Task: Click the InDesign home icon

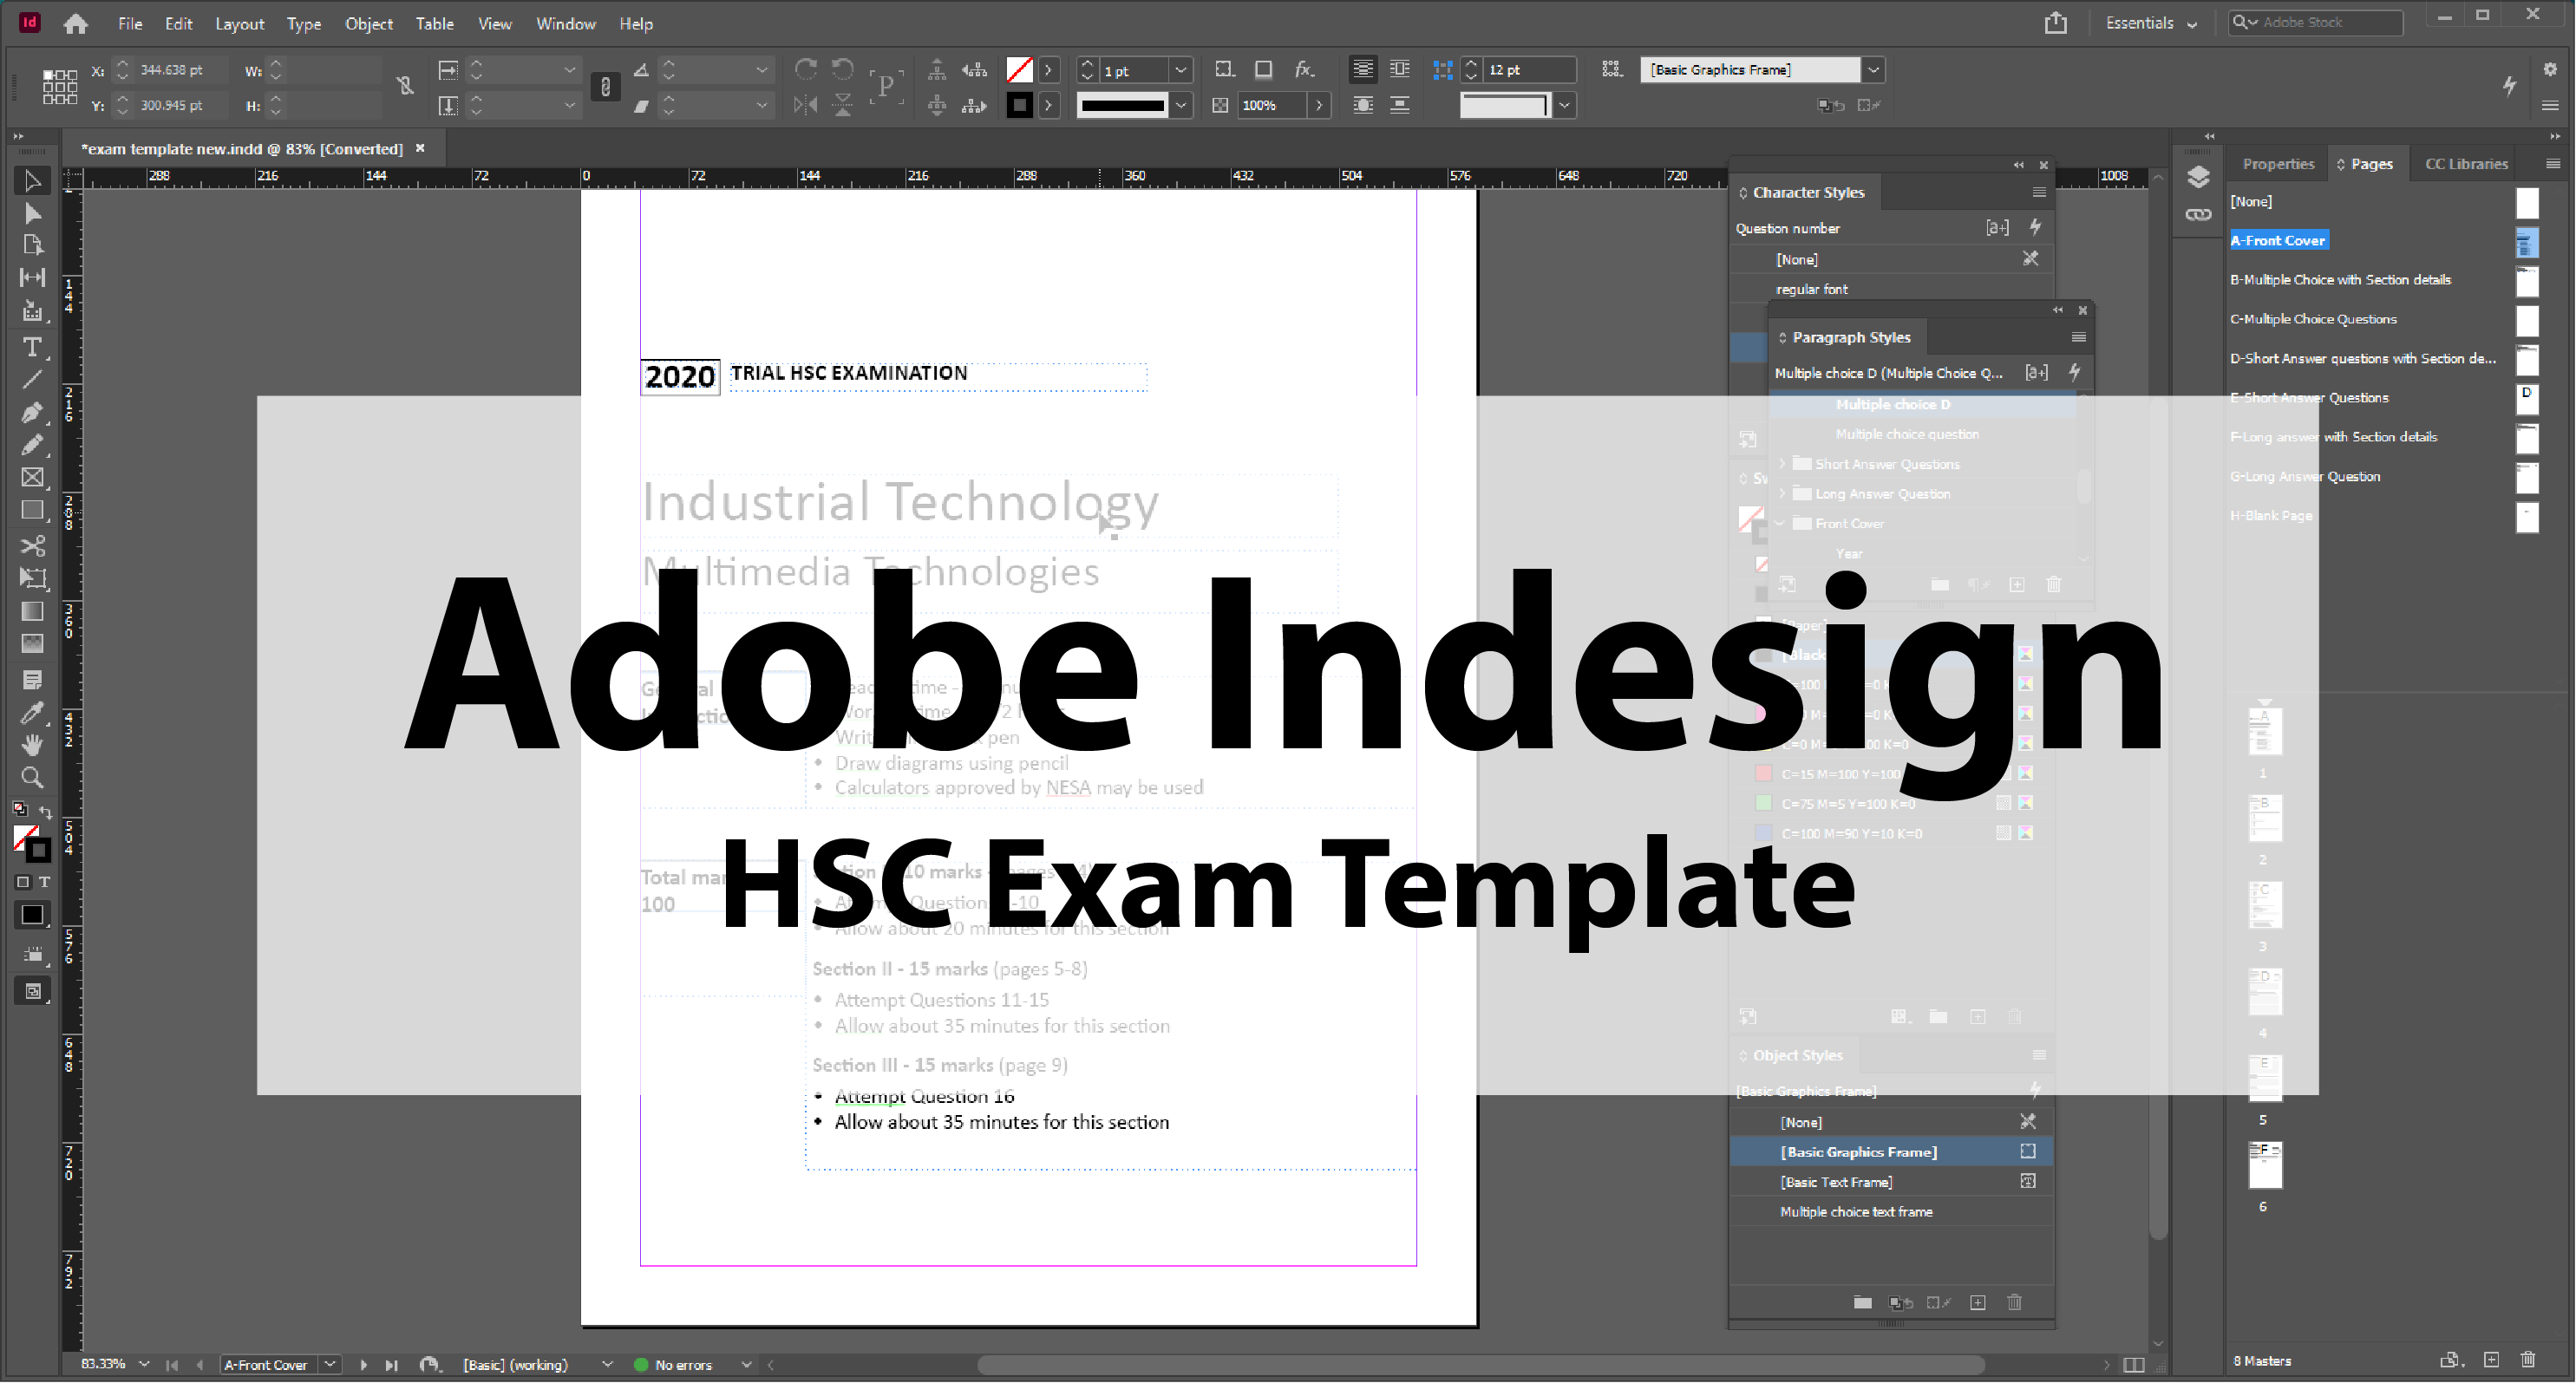Action: click(x=75, y=23)
